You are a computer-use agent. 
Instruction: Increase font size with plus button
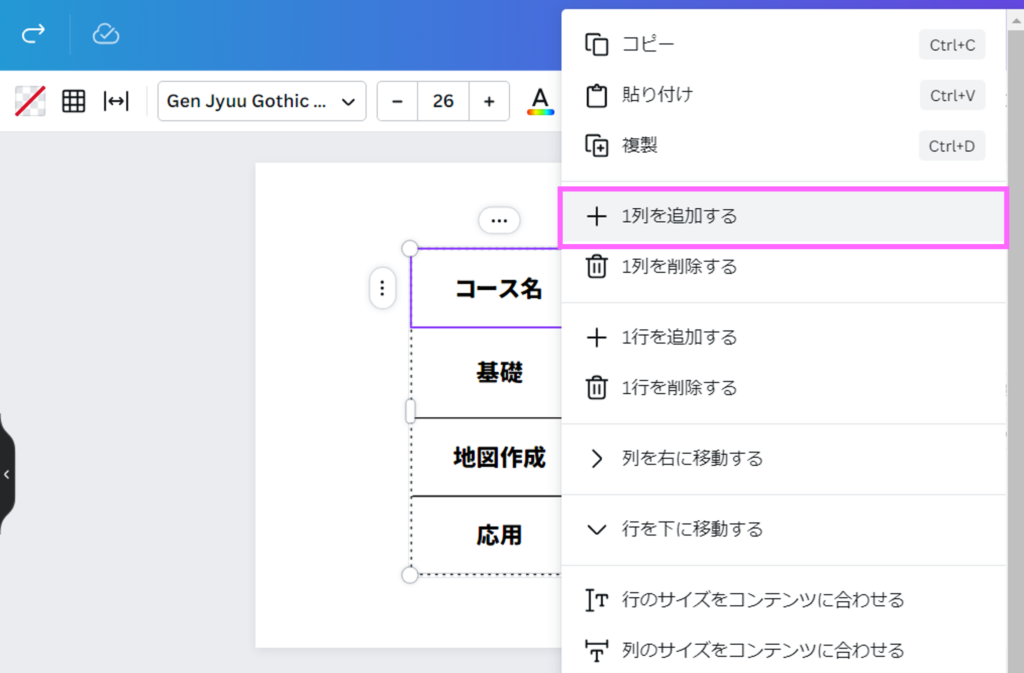coord(489,101)
